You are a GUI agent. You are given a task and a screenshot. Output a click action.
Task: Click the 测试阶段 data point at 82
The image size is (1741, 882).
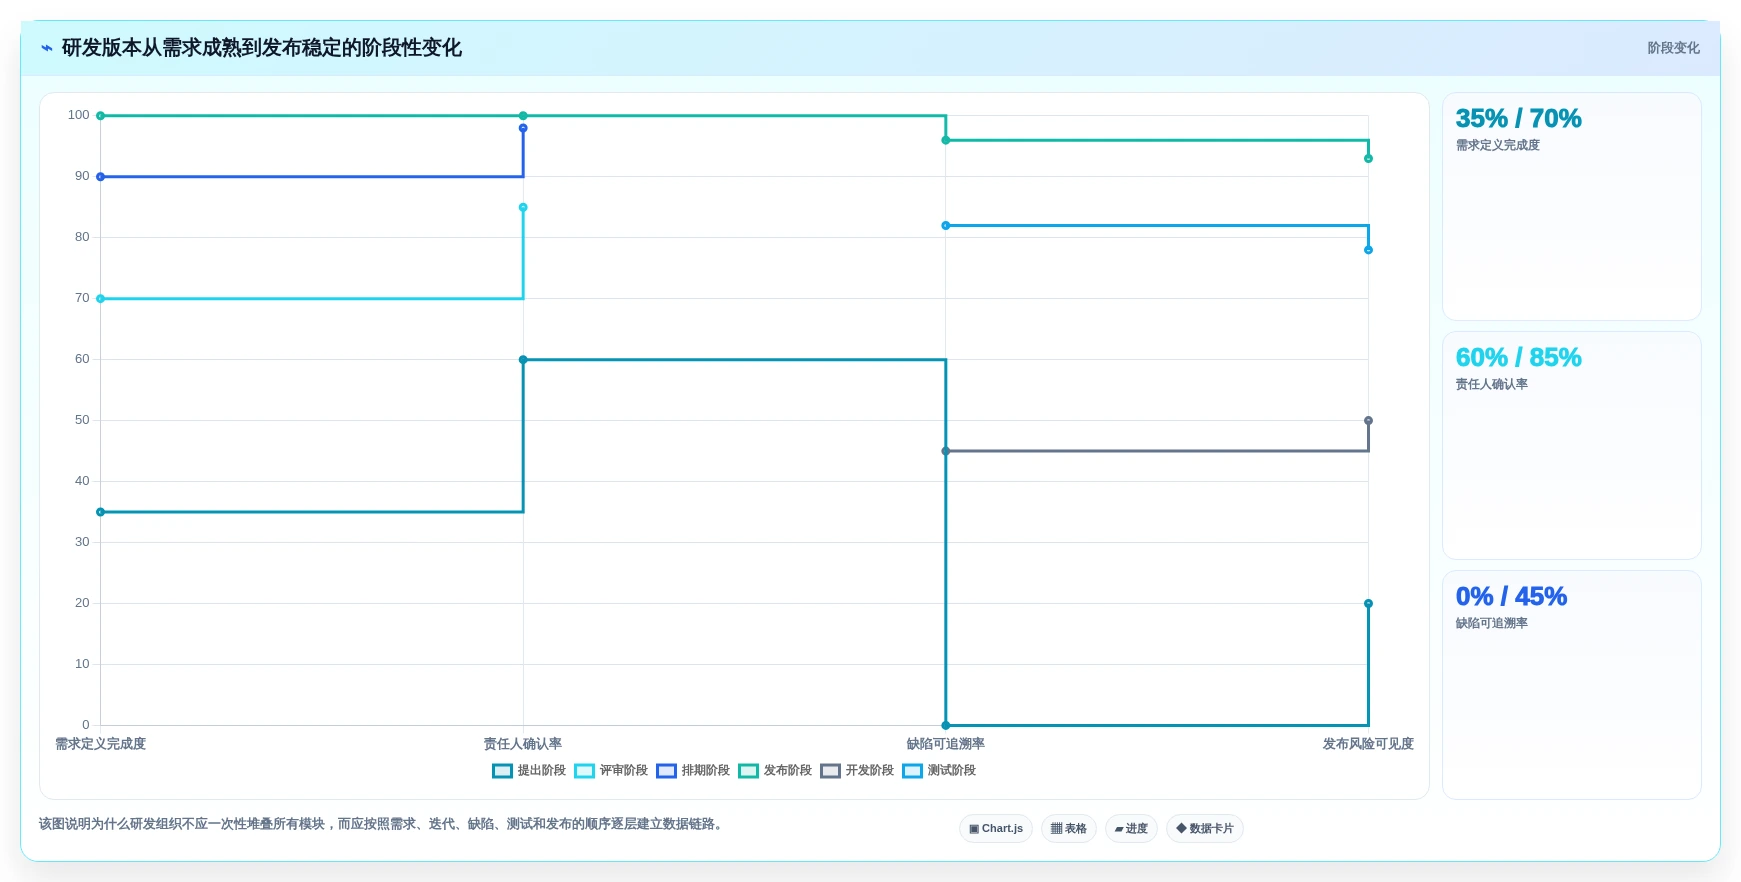[946, 226]
